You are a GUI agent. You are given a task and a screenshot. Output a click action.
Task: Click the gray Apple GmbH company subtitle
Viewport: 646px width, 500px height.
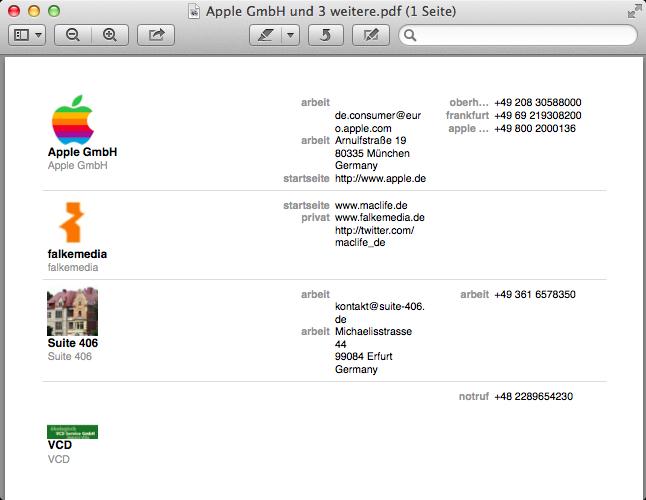(x=77, y=166)
